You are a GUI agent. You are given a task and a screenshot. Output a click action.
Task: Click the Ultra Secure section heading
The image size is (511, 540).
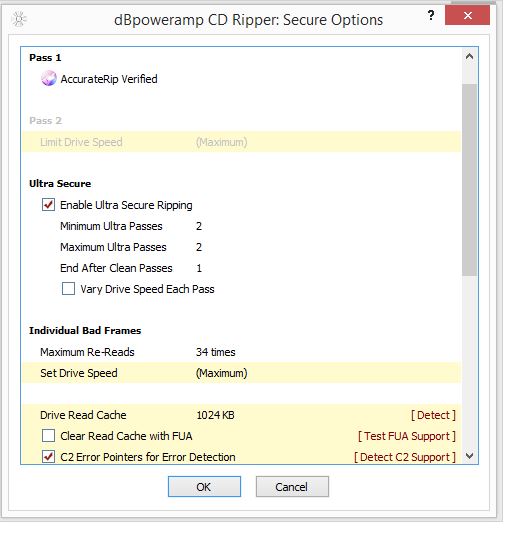point(60,184)
